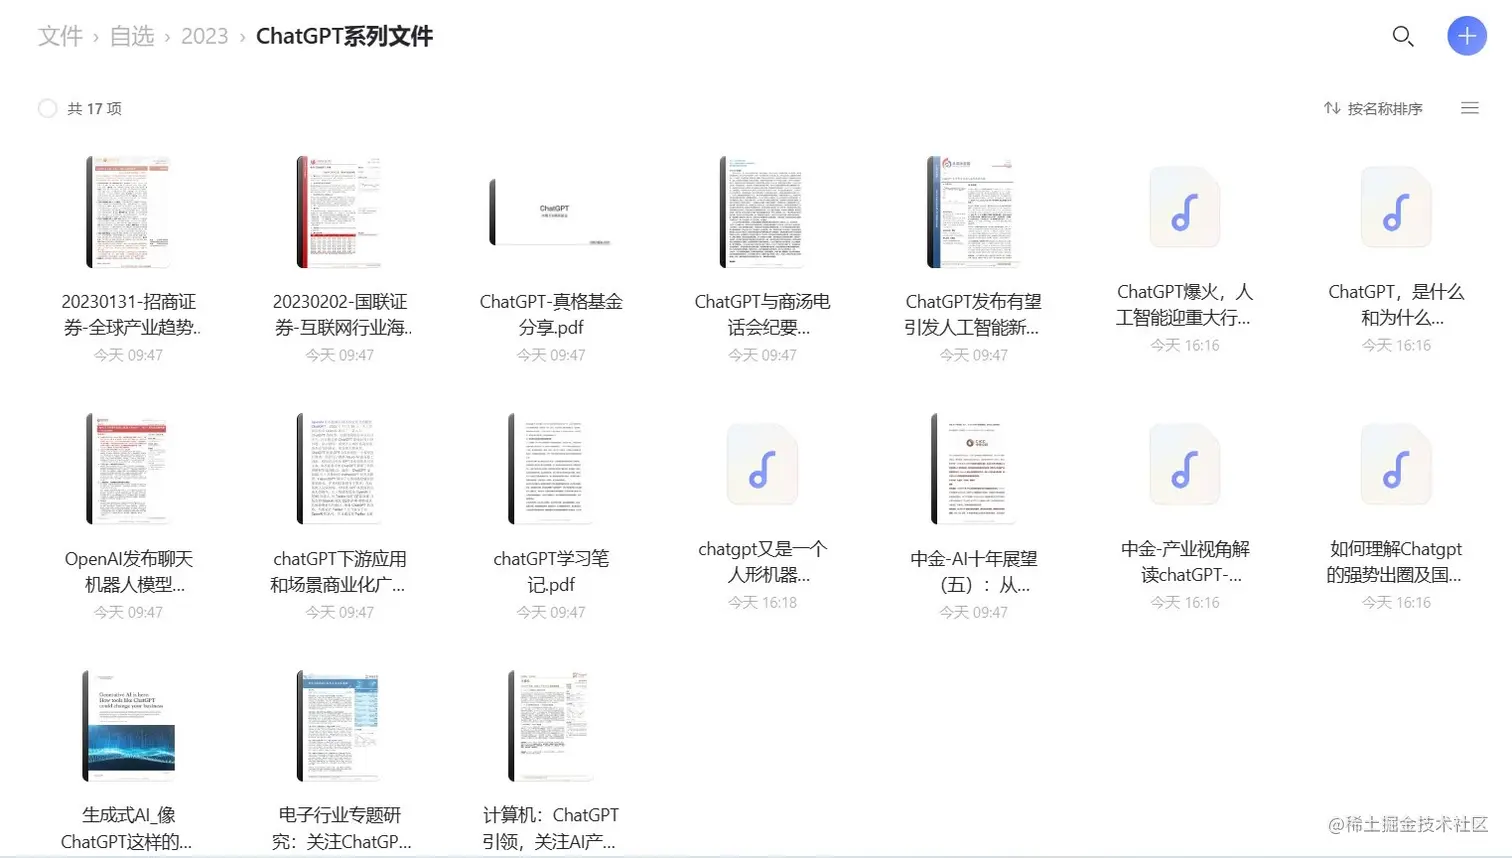
Task: Select file name 中金-AI十年展望（五）：从...
Action: tap(973, 571)
